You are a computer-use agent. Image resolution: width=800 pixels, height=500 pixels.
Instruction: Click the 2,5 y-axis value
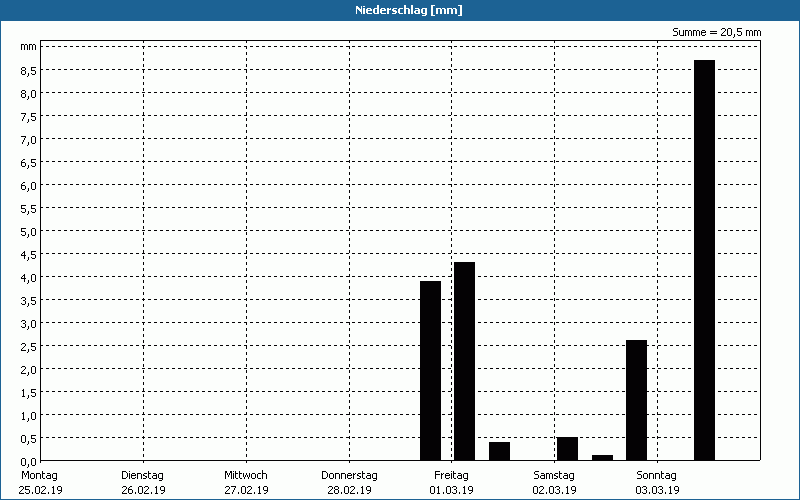(x=29, y=347)
